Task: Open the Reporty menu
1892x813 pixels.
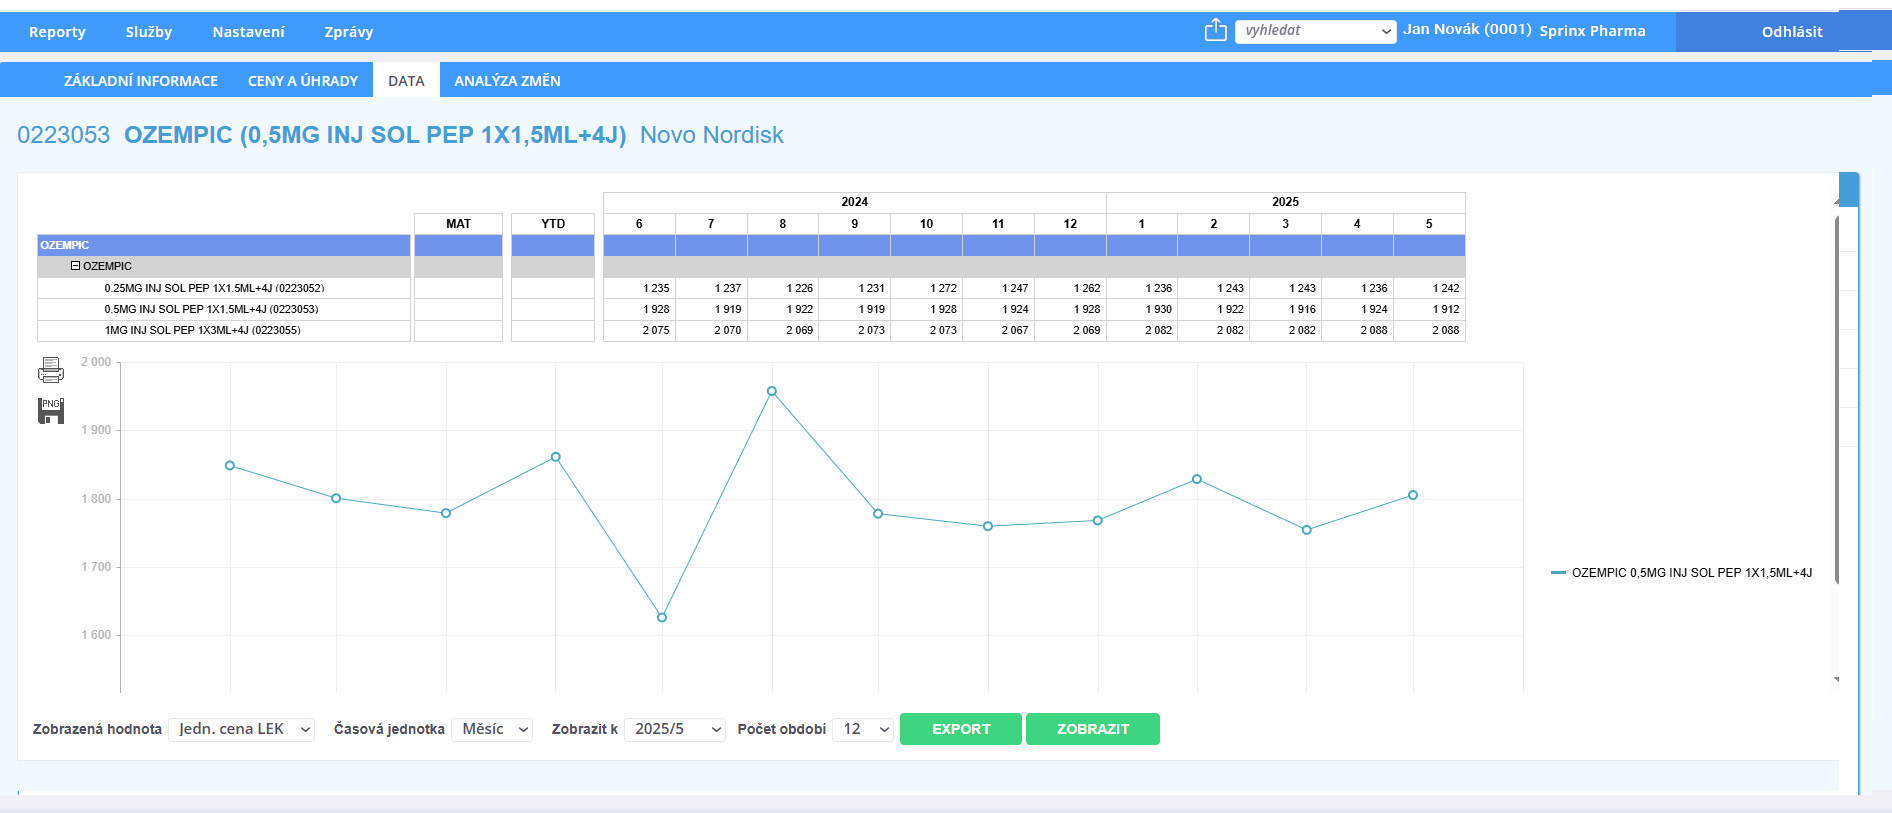Action: 57,32
